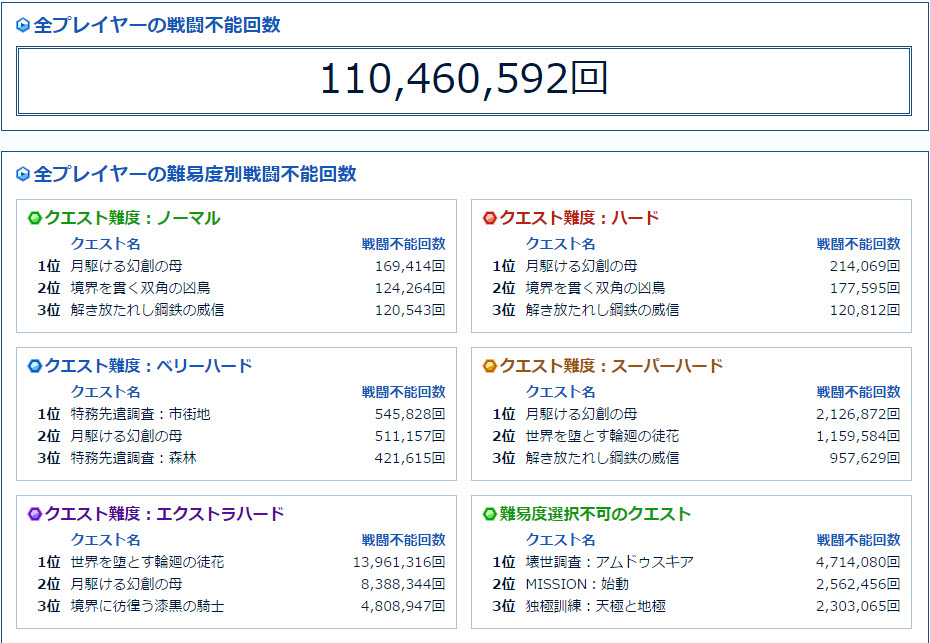Click the green ノーマル difficulty icon

tap(35, 218)
